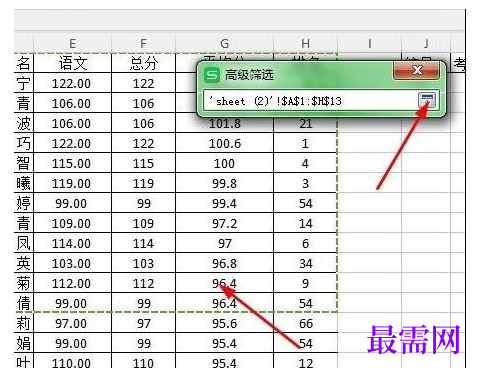Image resolution: width=479 pixels, height=371 pixels.
Task: Select cell 106.00 in the 波 row
Action: click(x=72, y=123)
